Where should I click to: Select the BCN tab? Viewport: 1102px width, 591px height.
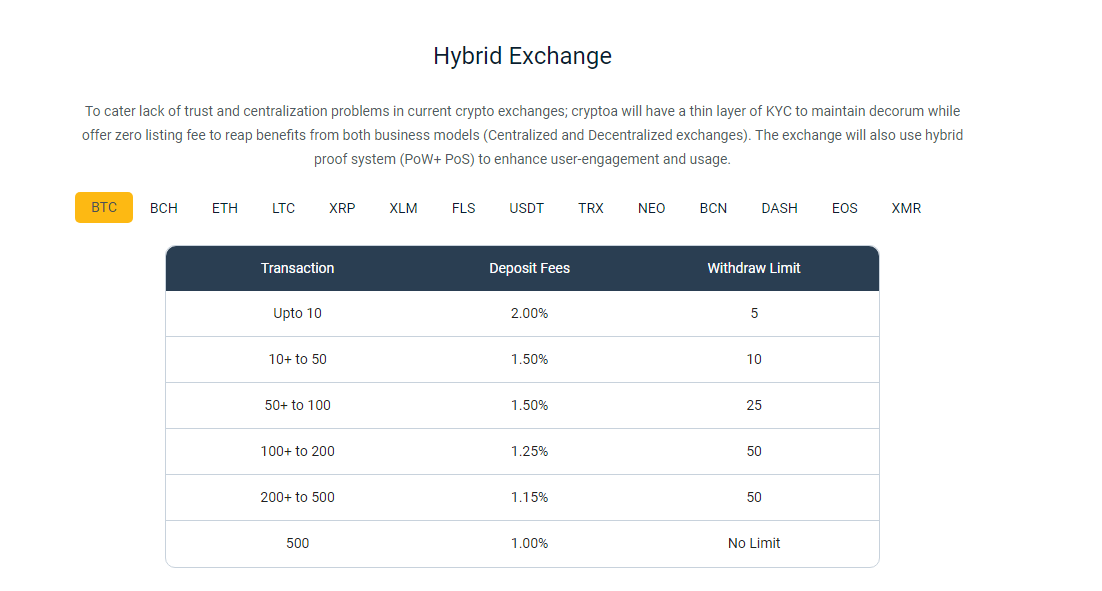coord(713,208)
